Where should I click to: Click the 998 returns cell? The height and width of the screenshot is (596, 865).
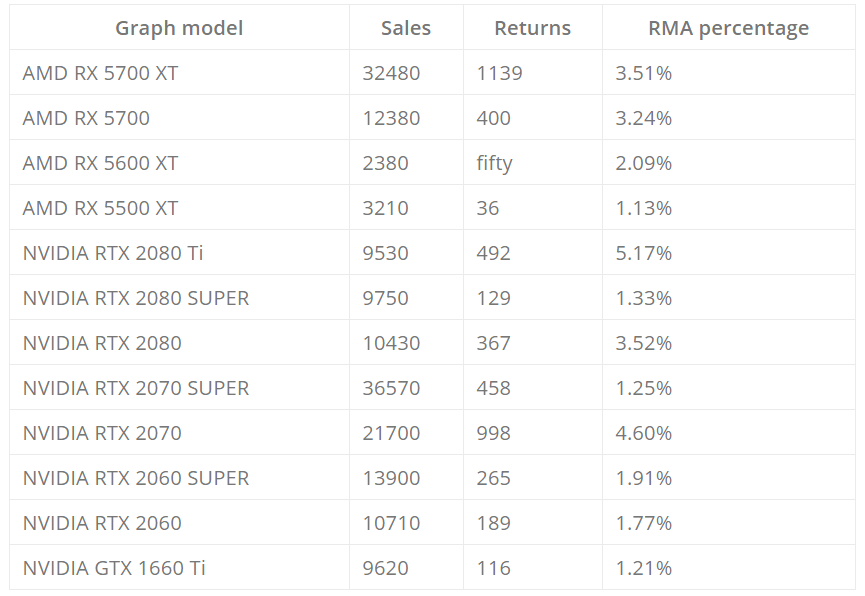pyautogui.click(x=493, y=433)
